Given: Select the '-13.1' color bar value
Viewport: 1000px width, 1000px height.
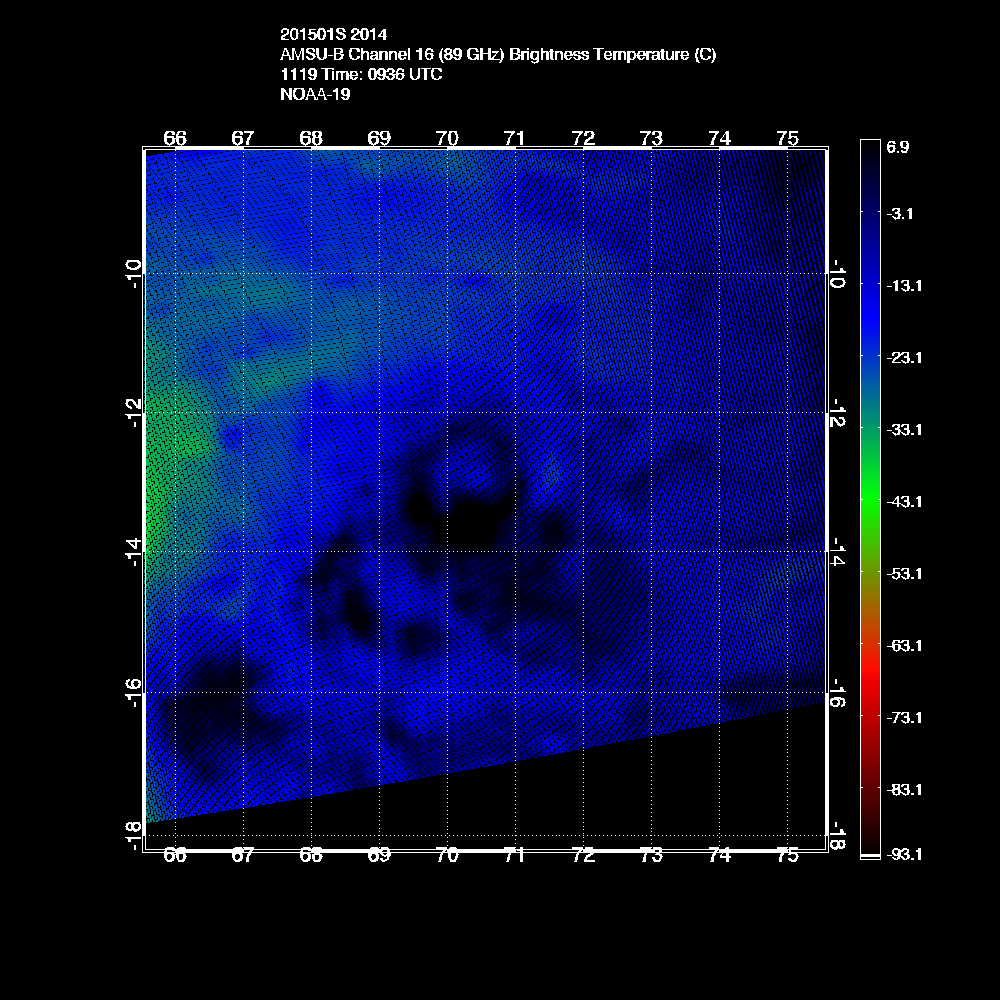Looking at the screenshot, I should (904, 286).
